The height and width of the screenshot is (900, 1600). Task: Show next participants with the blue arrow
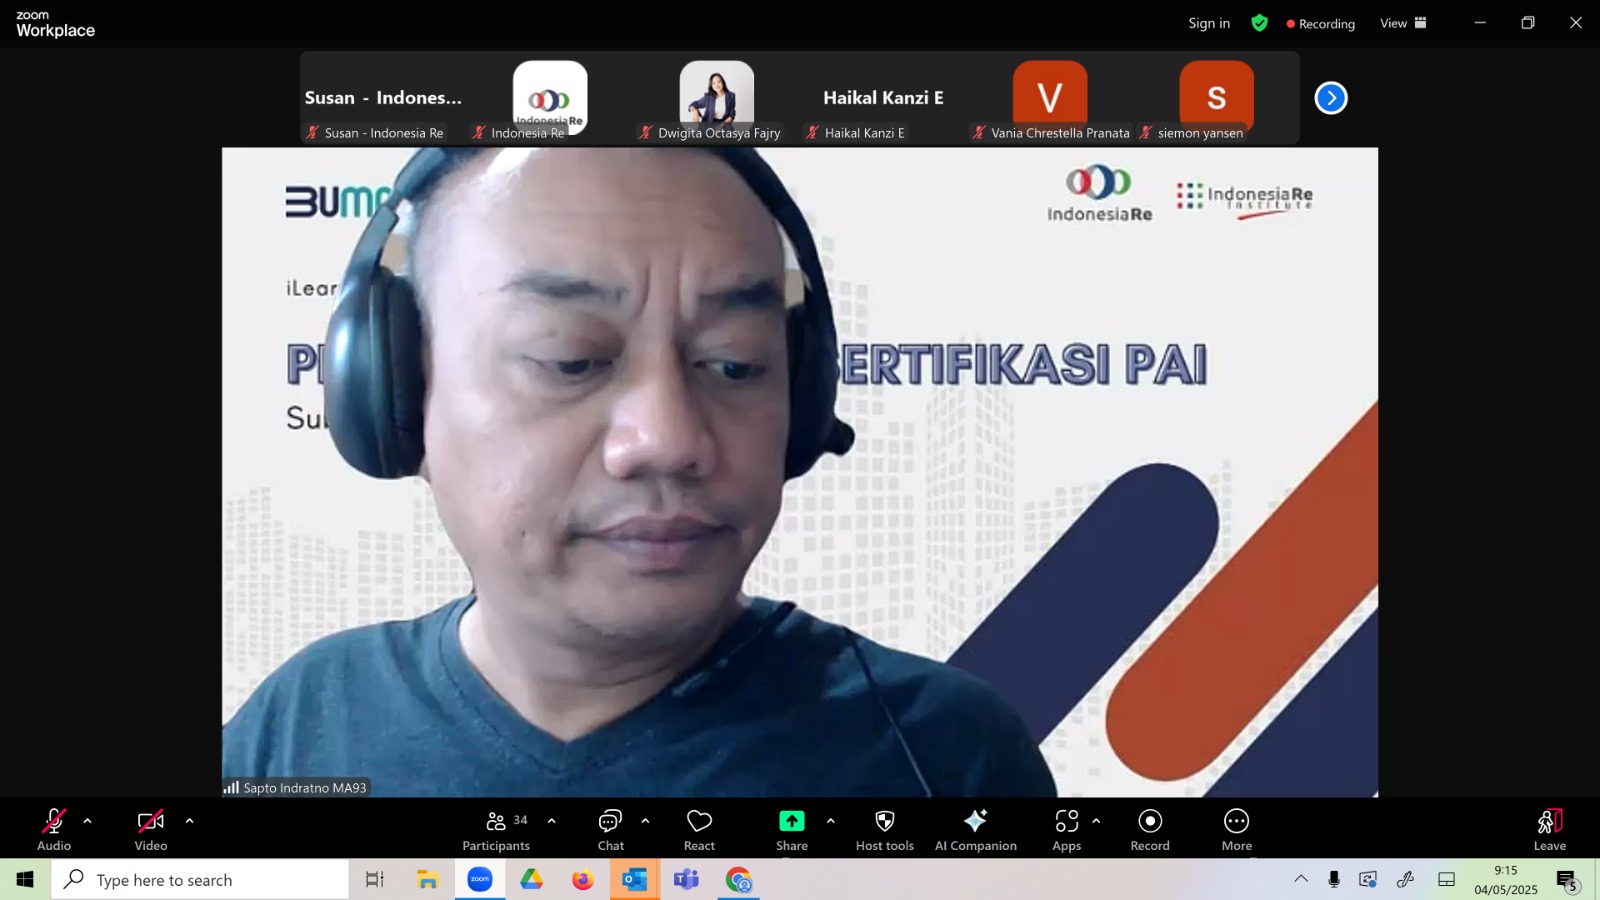pos(1331,98)
